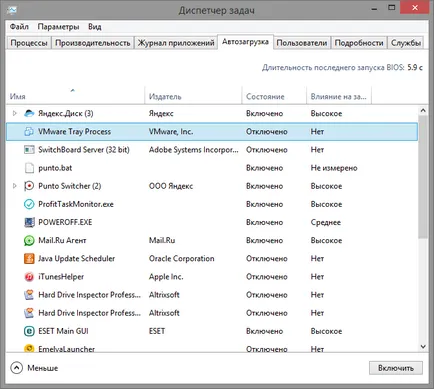Click the Яндекс.Диск cloud icon

point(29,113)
